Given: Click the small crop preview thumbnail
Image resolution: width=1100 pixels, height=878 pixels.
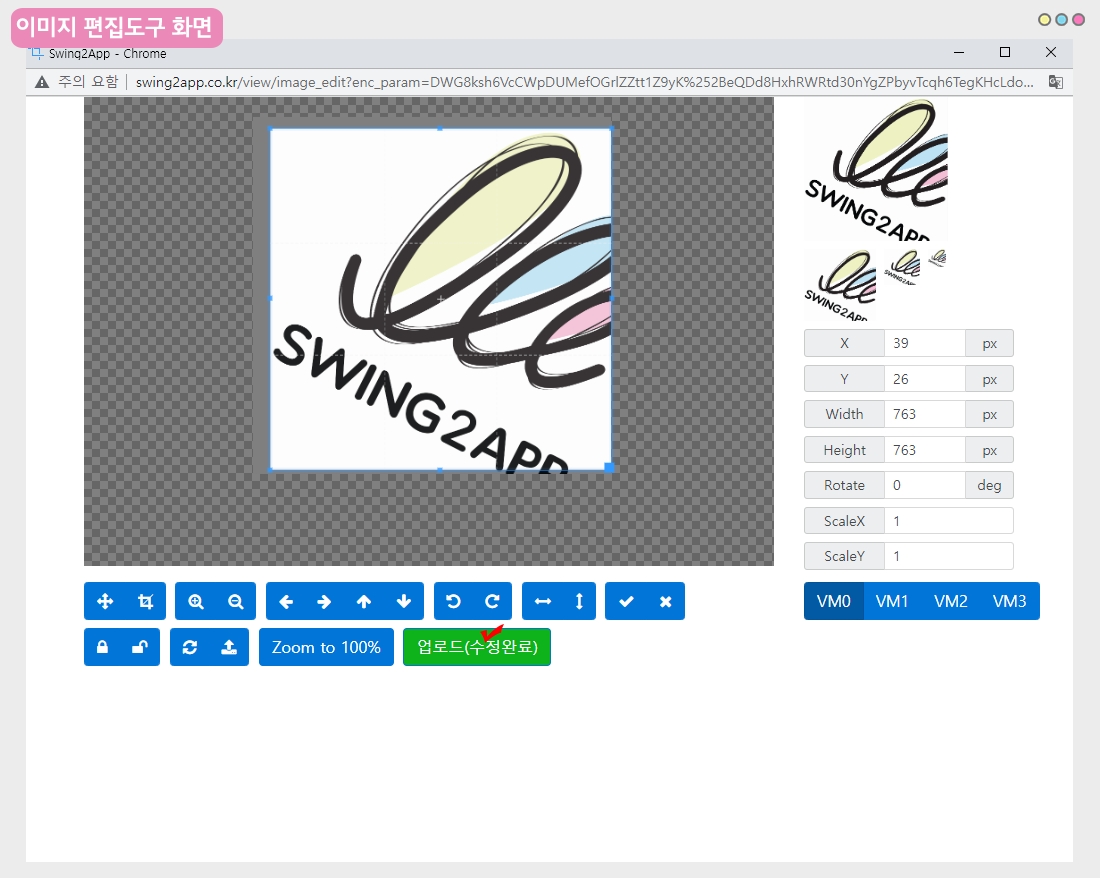Looking at the screenshot, I should pos(901,267).
